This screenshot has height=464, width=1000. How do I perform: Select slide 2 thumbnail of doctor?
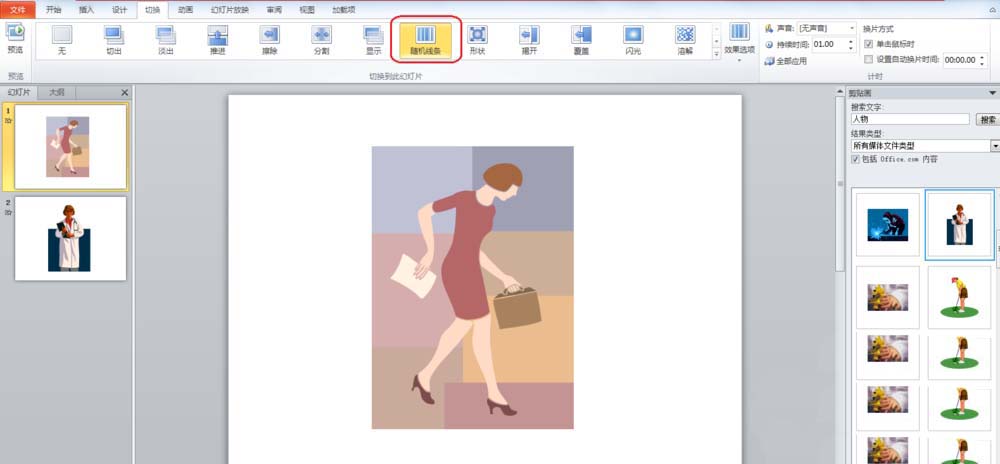click(70, 238)
